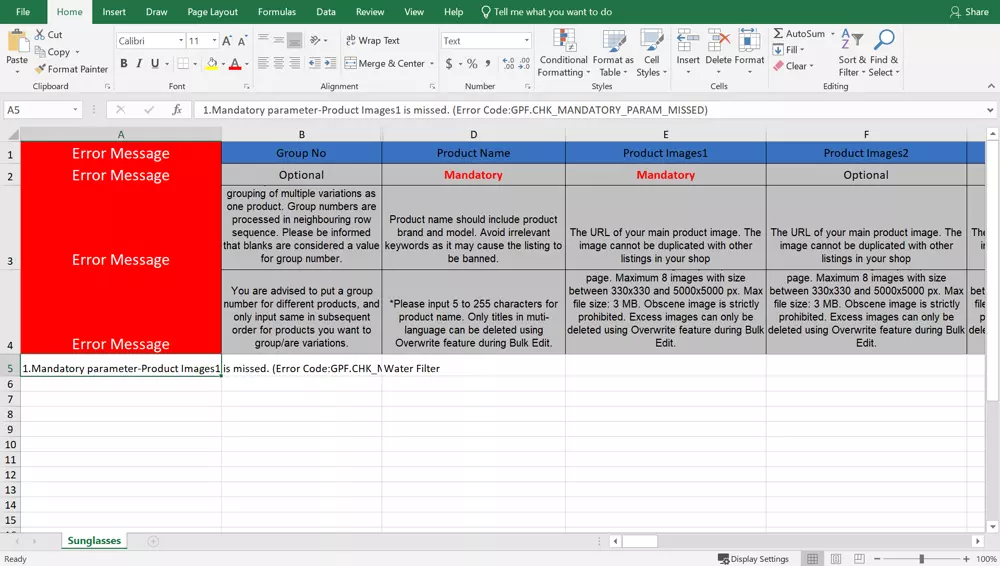The image size is (1000, 566).
Task: Click the Paste icon in Clipboard group
Action: 17,42
